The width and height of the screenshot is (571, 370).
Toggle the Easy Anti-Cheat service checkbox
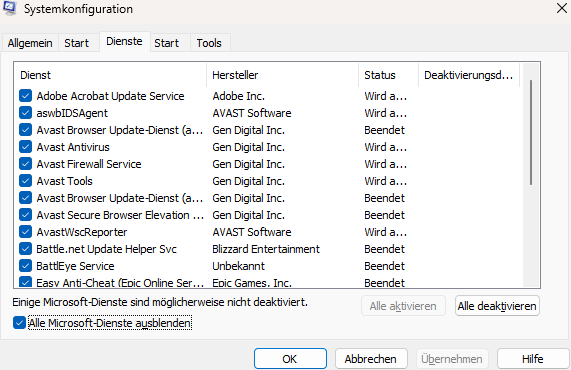[x=25, y=282]
